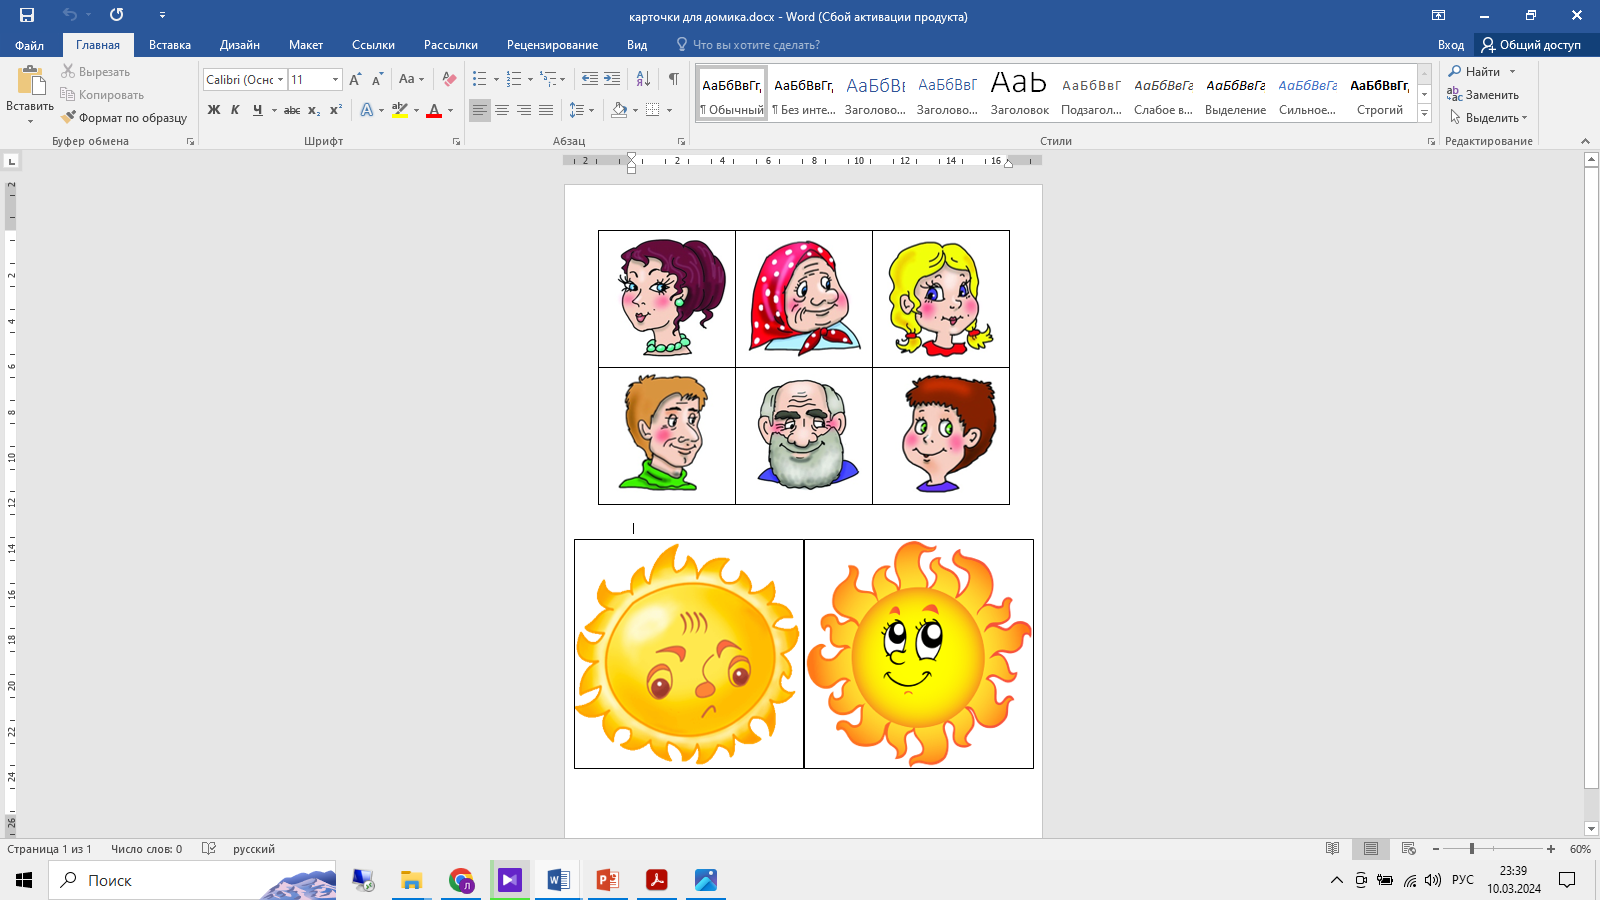Click the Общий доступ share button
This screenshot has width=1600, height=900.
[1531, 45]
